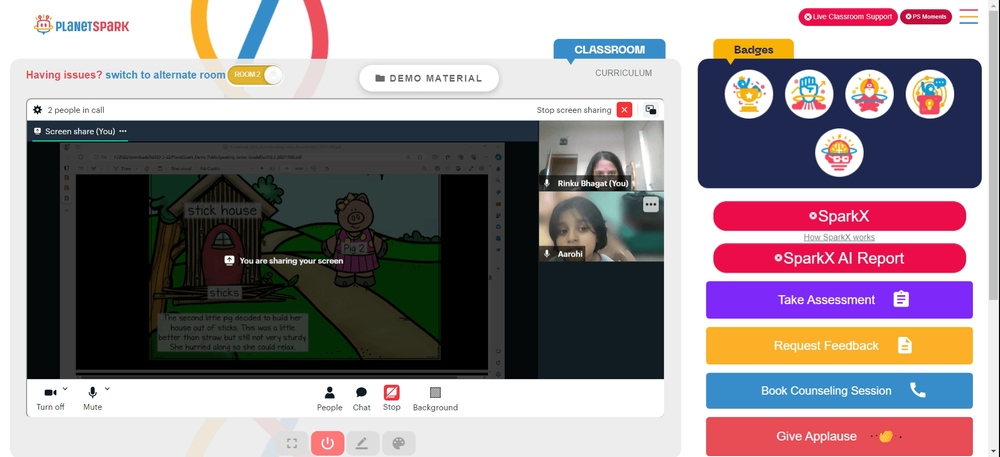The image size is (1000, 457).
Task: Select the glasses brain badge
Action: 839,154
